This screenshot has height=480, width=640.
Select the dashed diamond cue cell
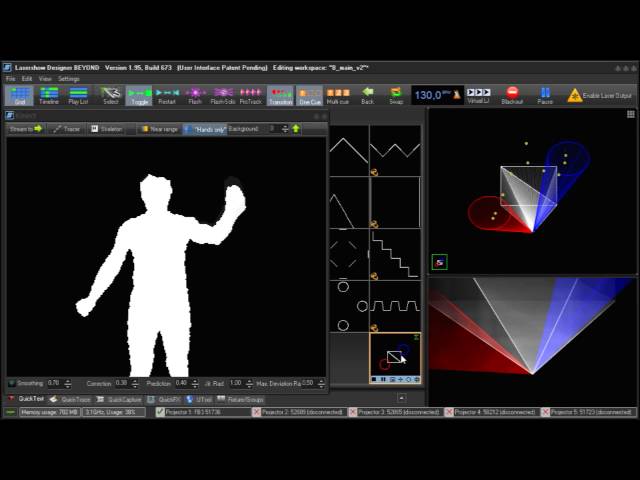[349, 254]
